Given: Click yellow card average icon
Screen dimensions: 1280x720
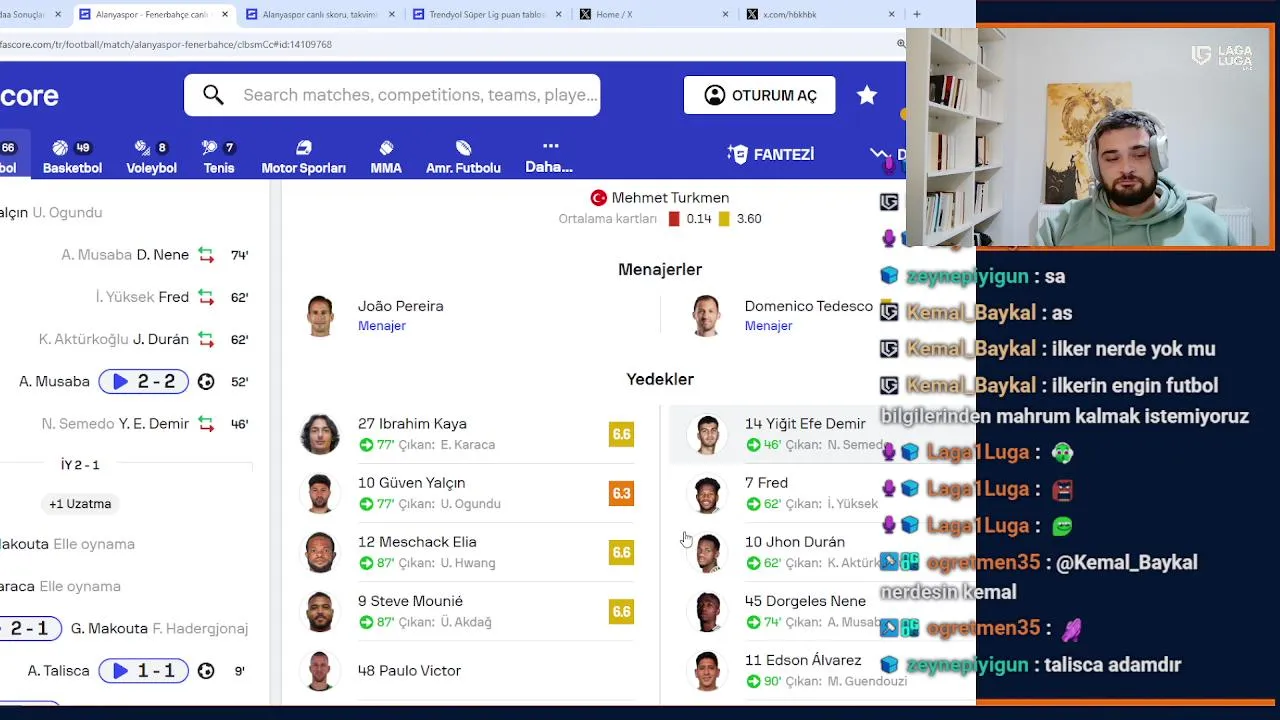Looking at the screenshot, I should click(x=724, y=219).
